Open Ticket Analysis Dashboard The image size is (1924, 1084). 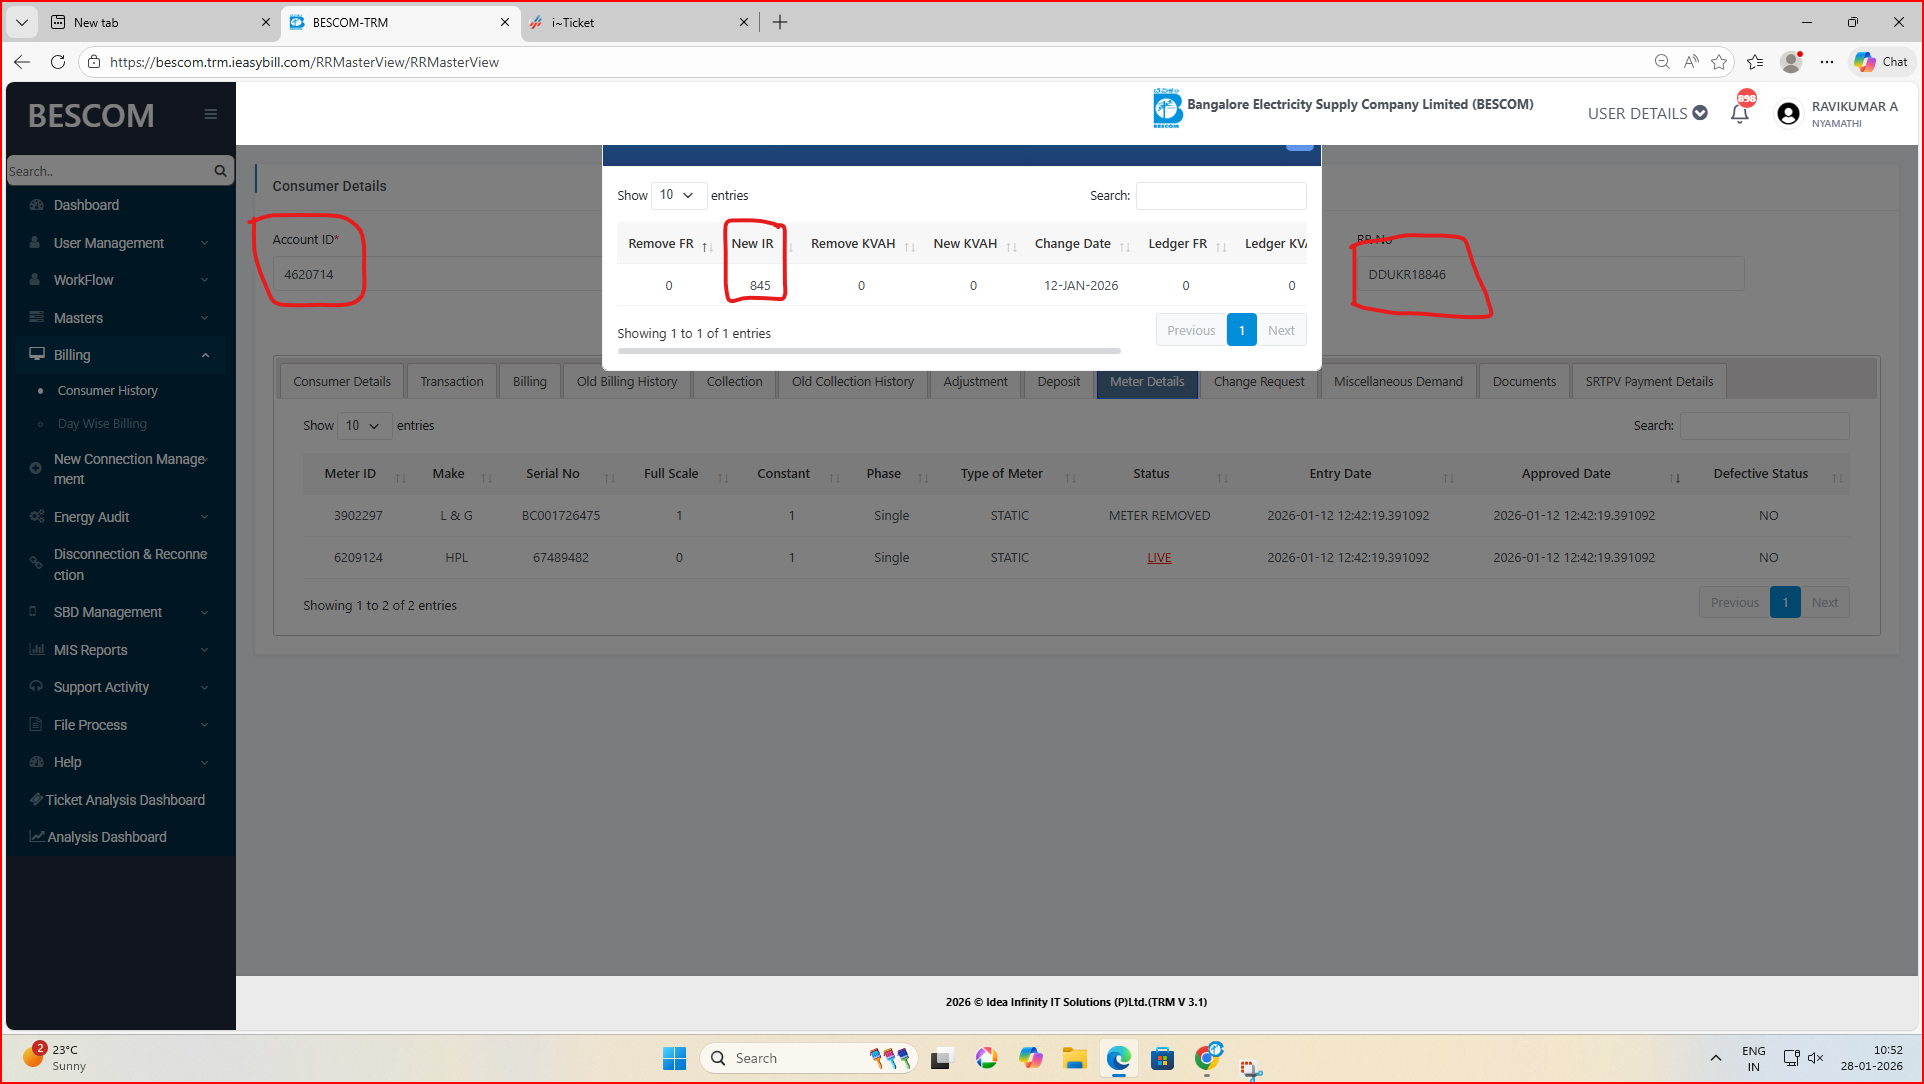pos(124,800)
